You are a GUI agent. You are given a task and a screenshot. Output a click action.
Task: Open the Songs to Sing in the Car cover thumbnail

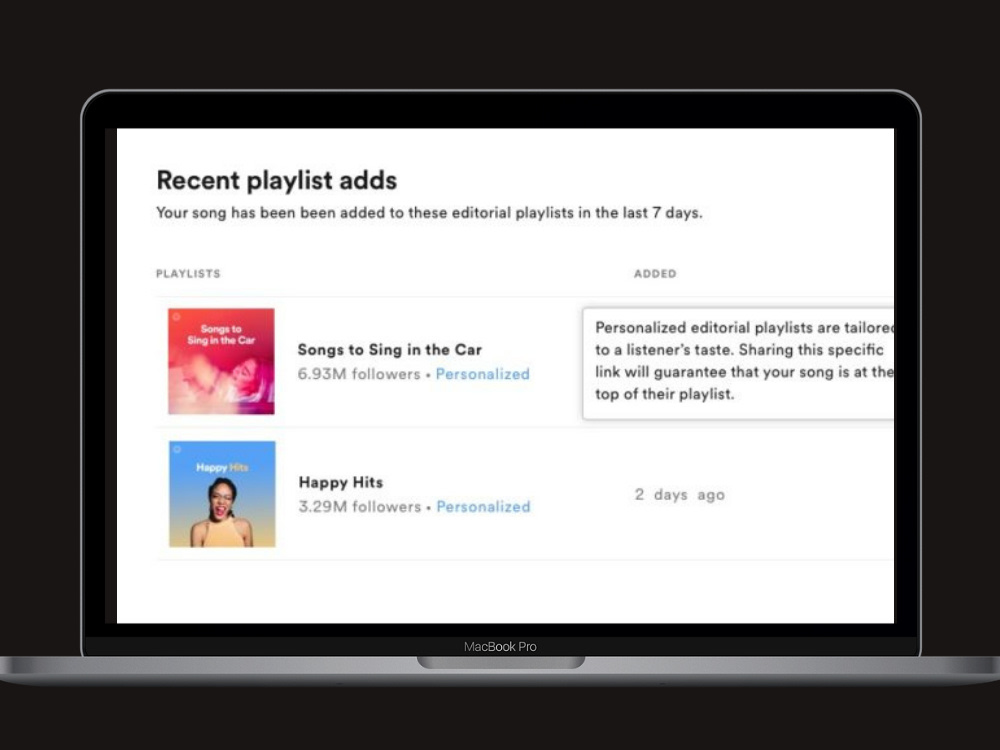click(x=221, y=362)
